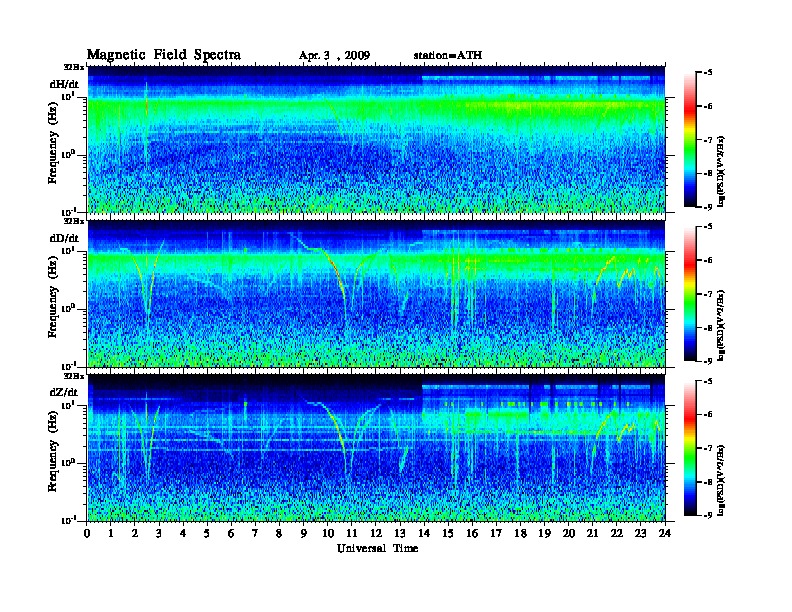Click the hour tick label '11'
Screen dimensions: 792x612
pyautogui.click(x=352, y=534)
